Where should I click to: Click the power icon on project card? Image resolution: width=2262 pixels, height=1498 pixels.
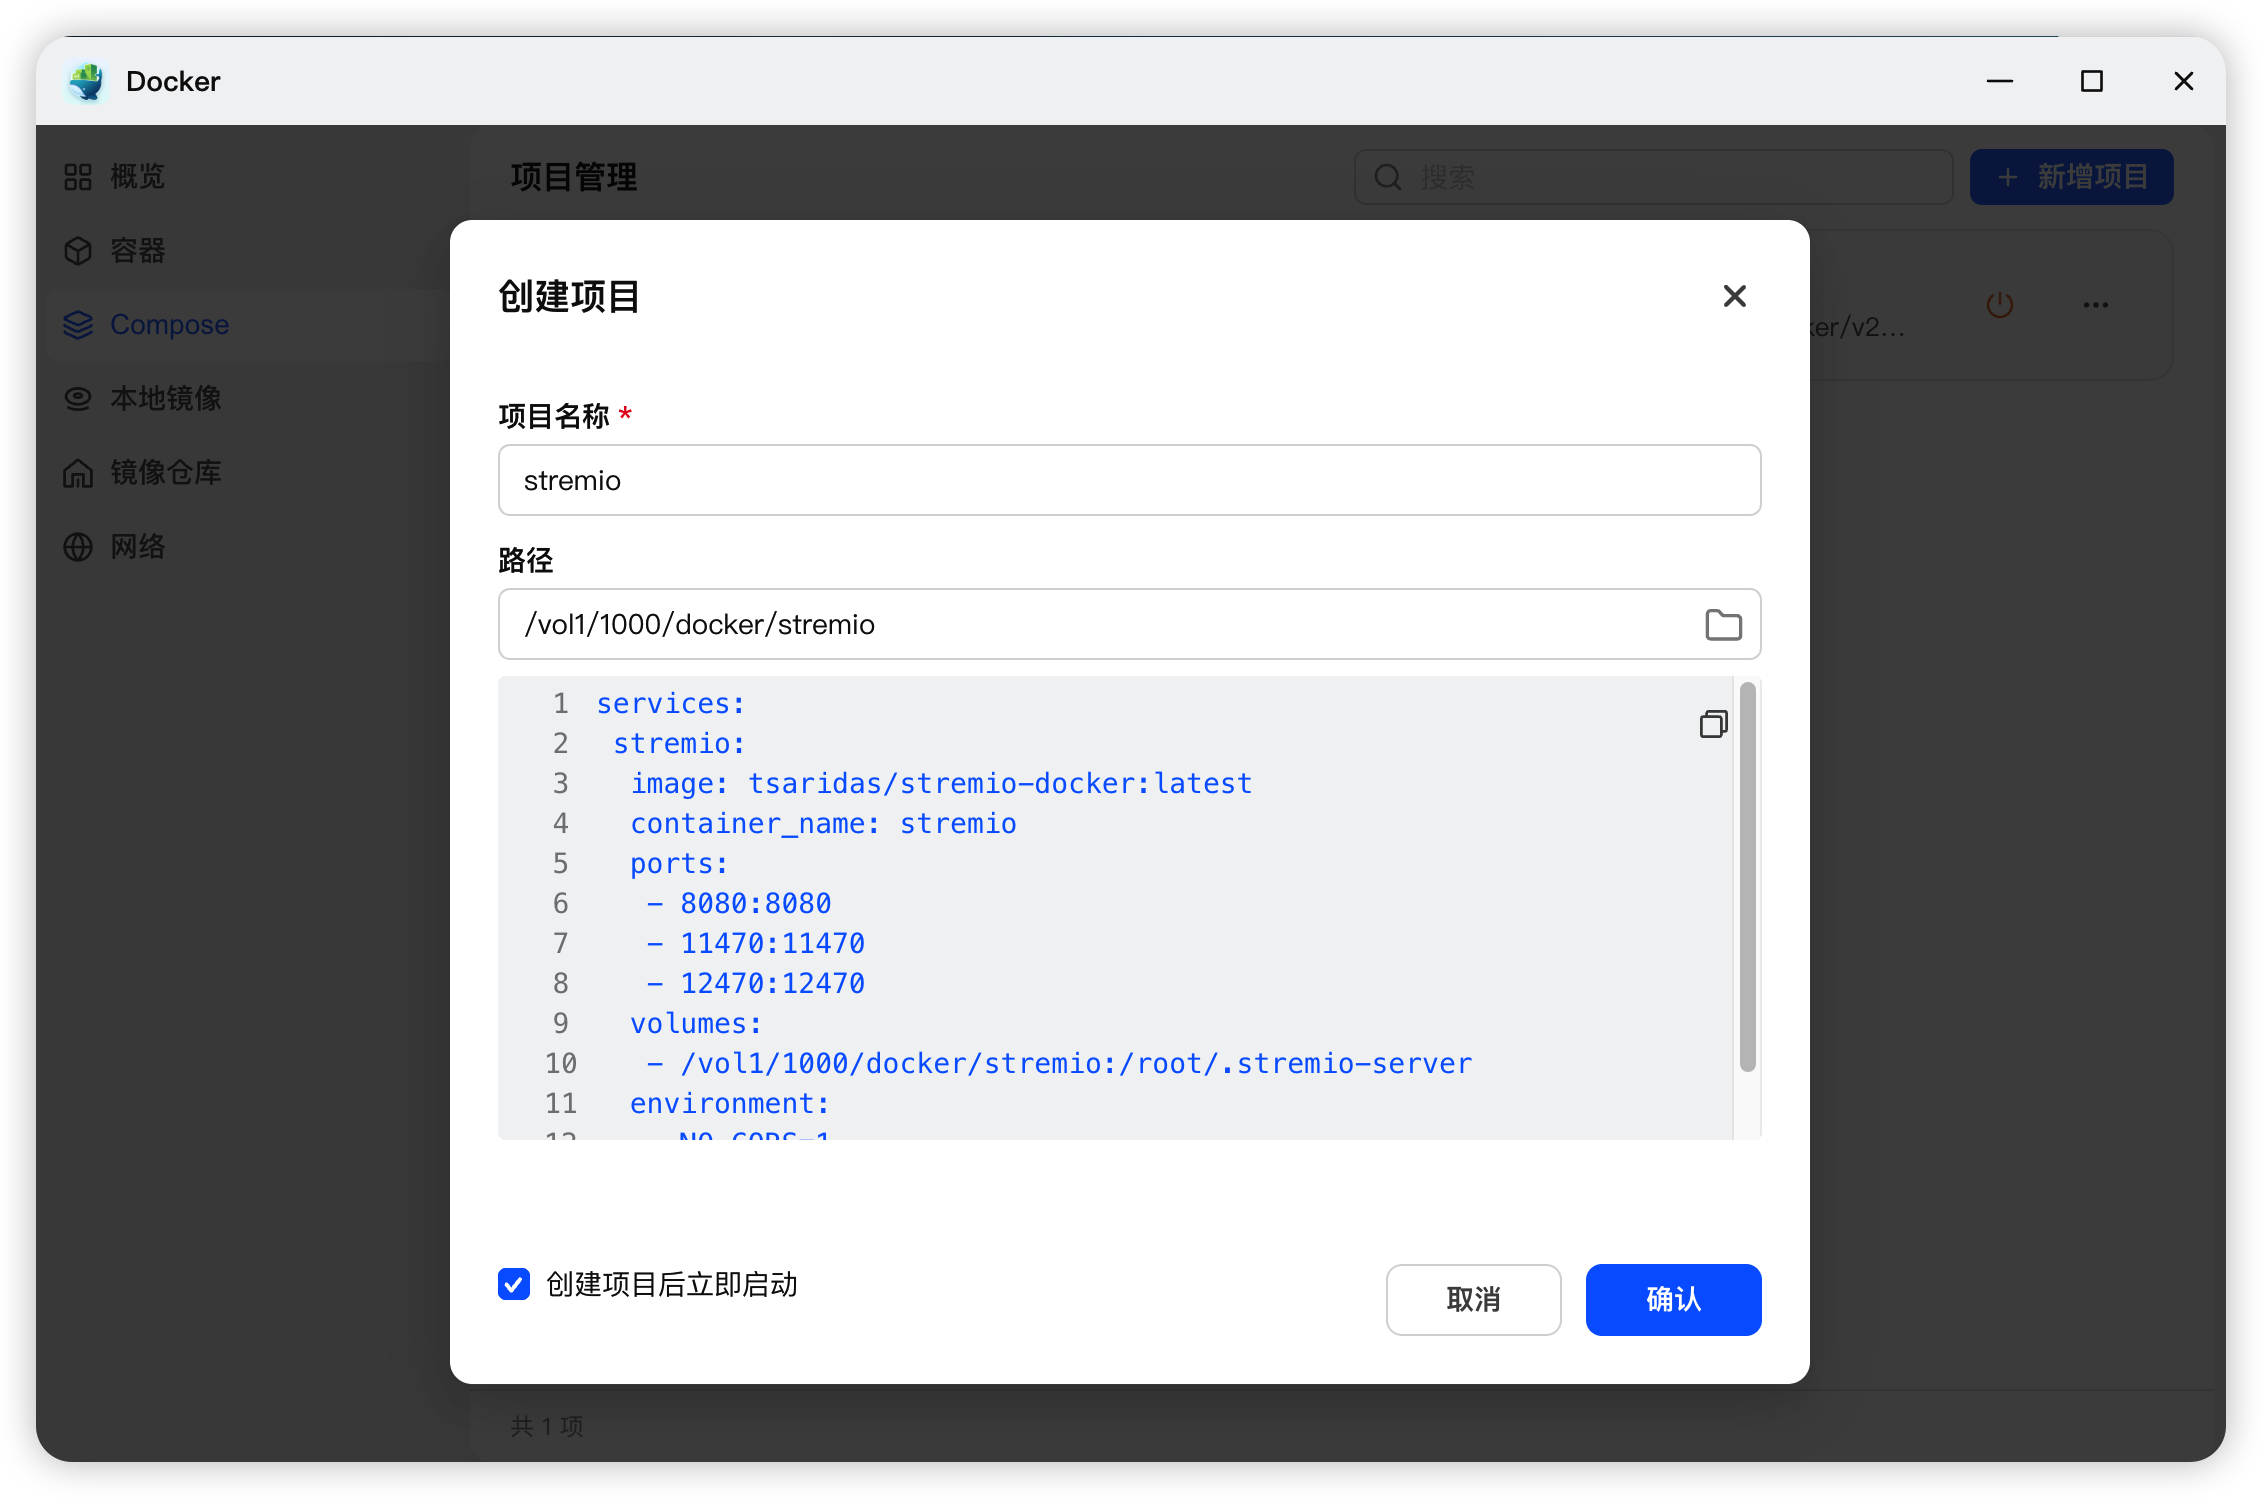click(1999, 305)
